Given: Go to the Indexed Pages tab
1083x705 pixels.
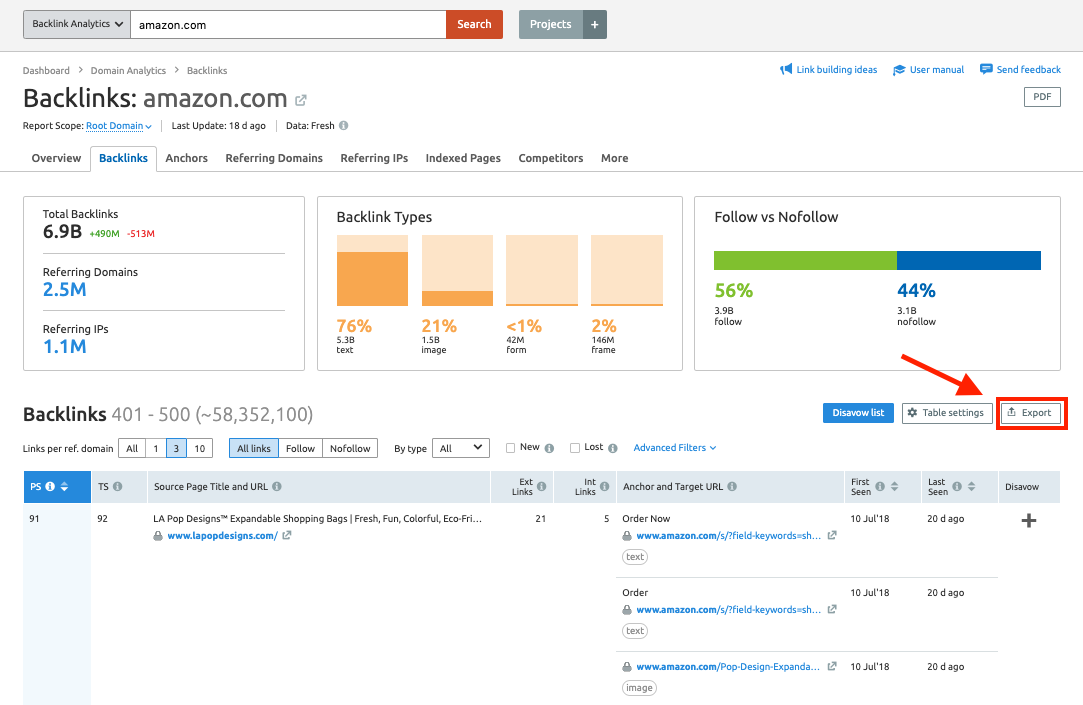Looking at the screenshot, I should pyautogui.click(x=463, y=158).
